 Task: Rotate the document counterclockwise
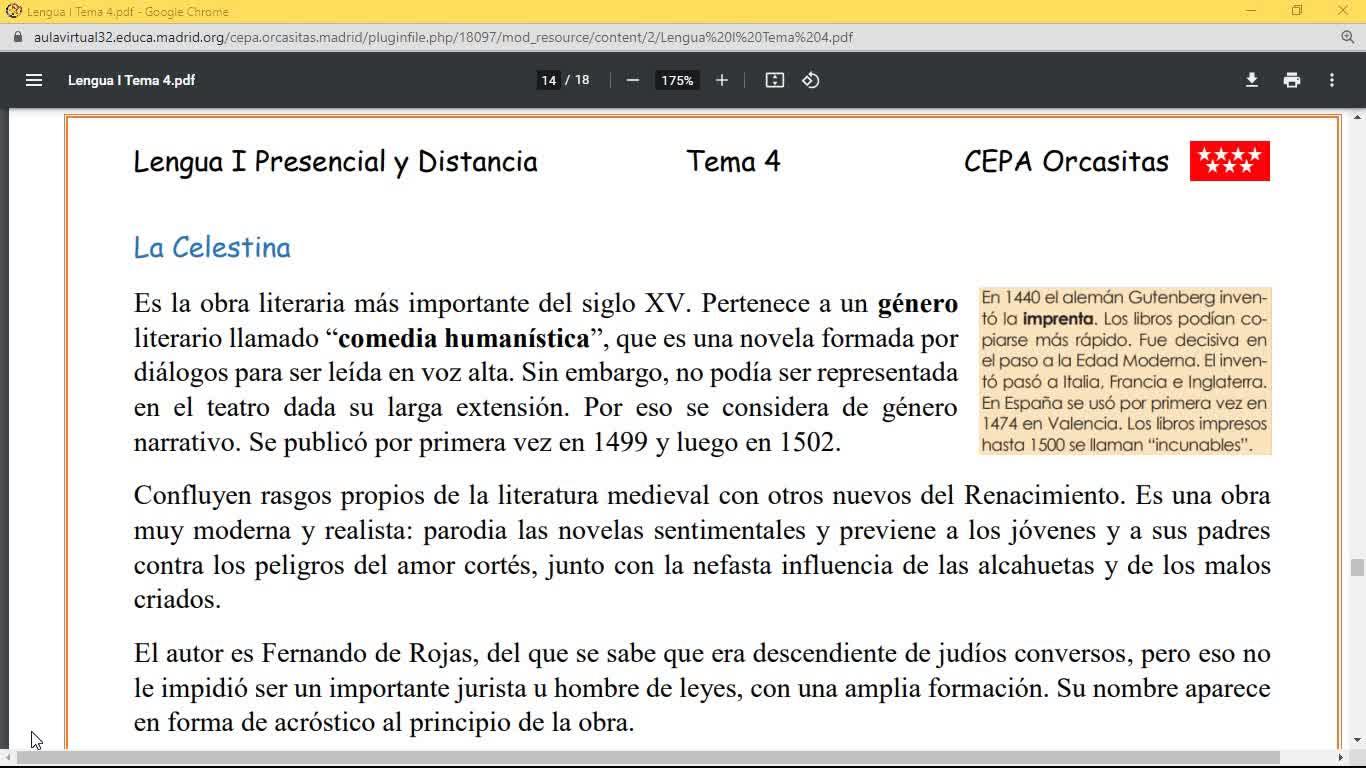(811, 80)
